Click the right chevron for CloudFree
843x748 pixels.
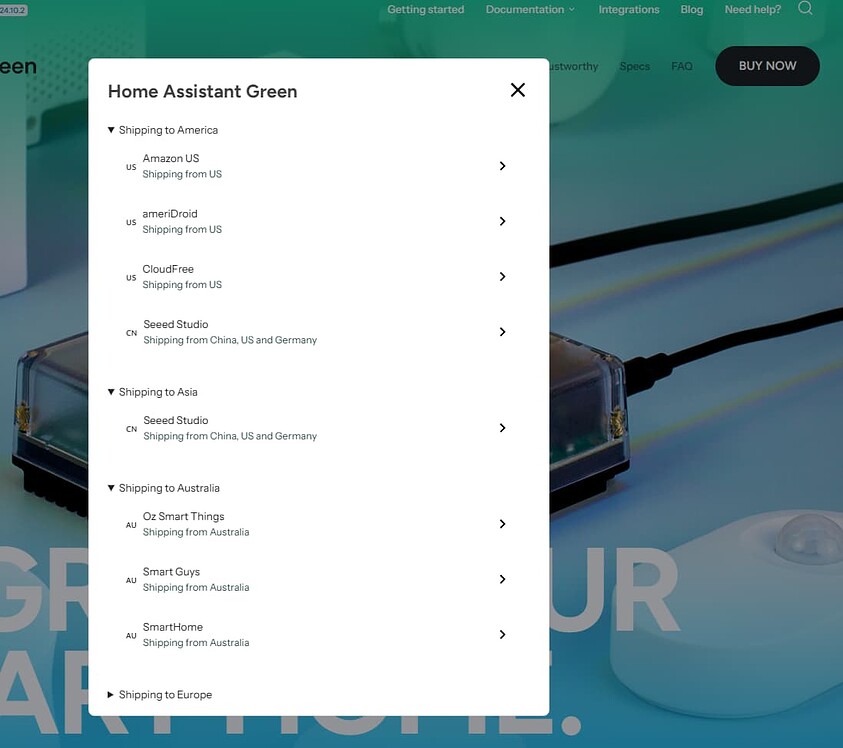pyautogui.click(x=502, y=276)
